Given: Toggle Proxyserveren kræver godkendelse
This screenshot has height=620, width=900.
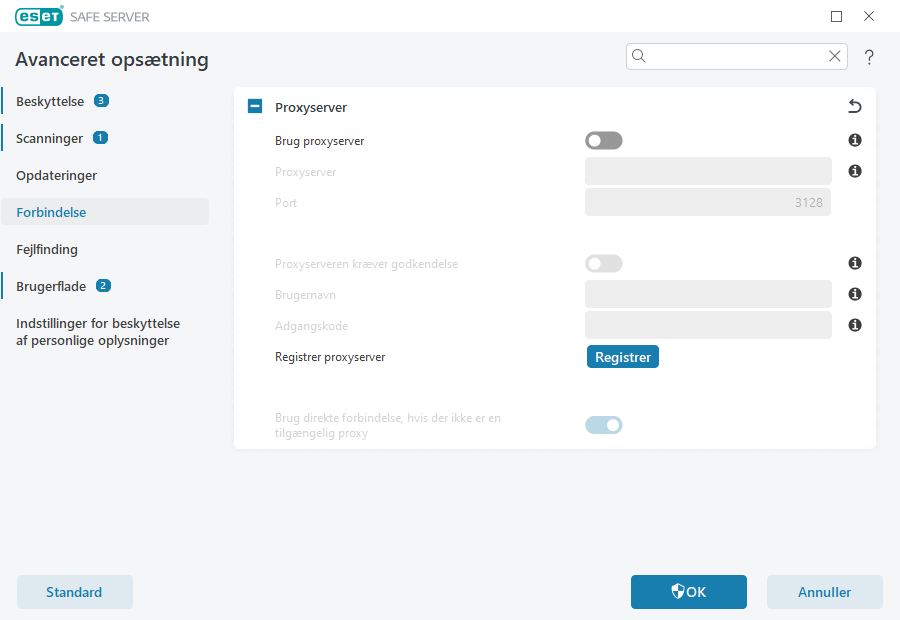Looking at the screenshot, I should coord(603,263).
